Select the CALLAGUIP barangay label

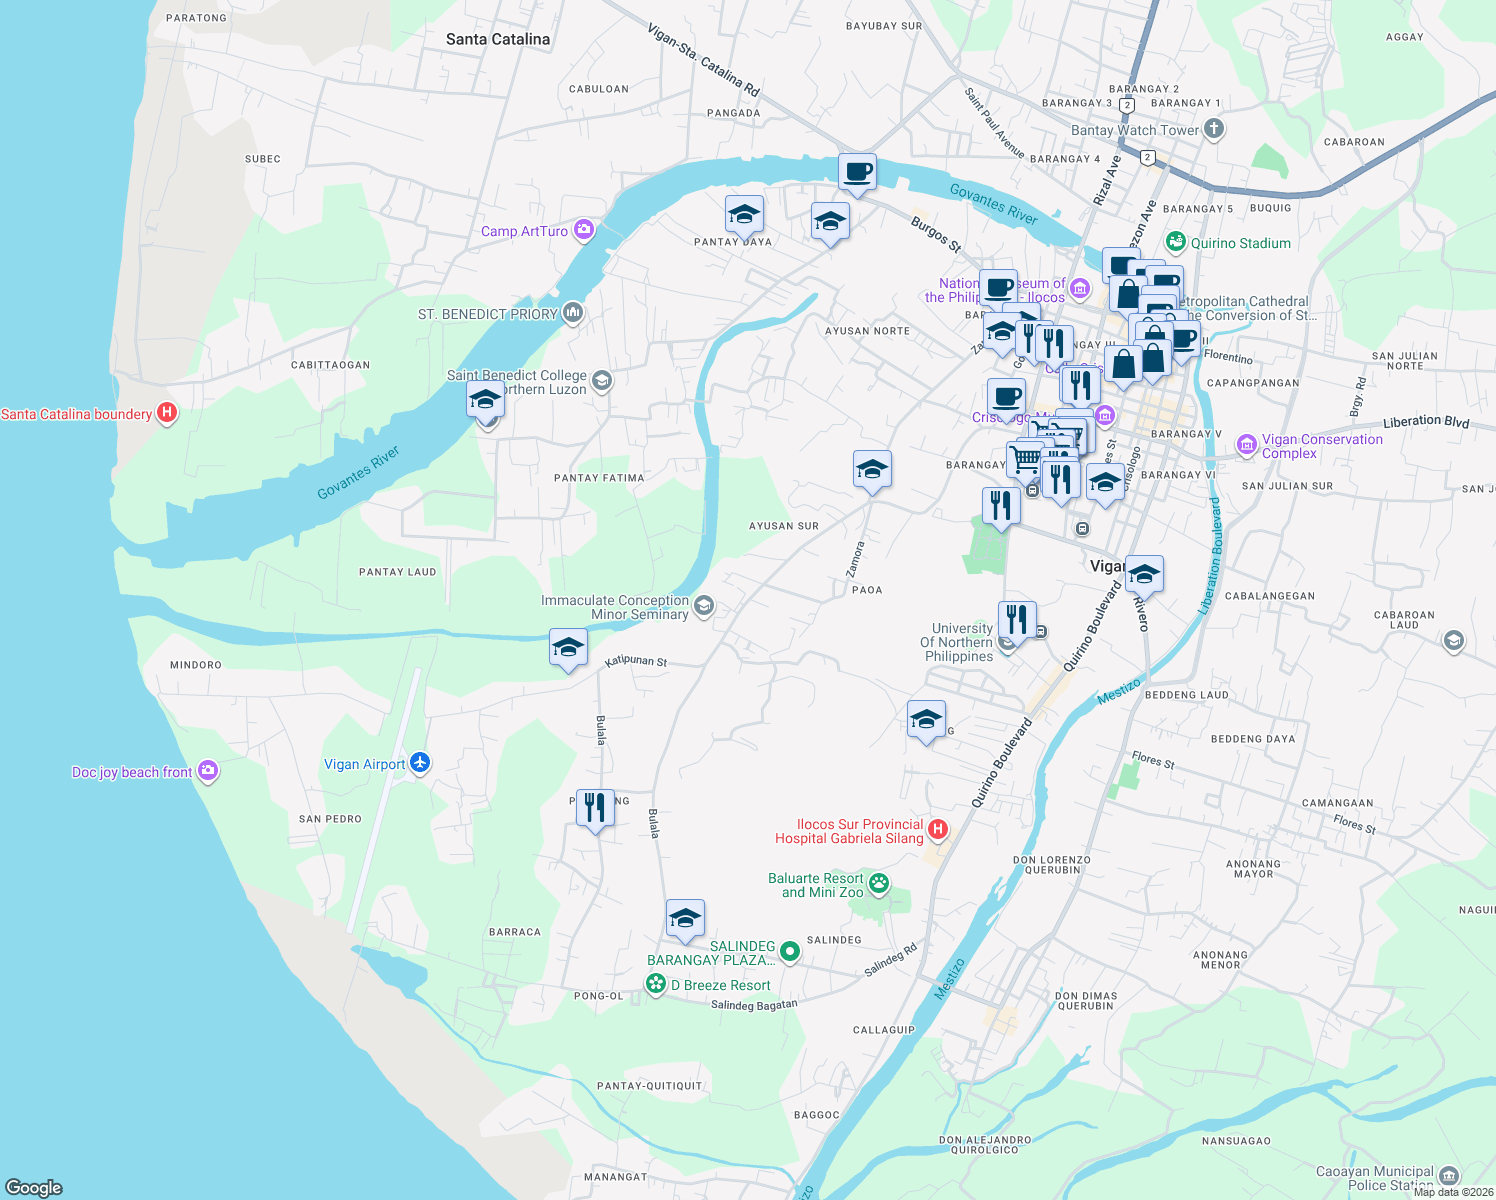click(884, 1030)
